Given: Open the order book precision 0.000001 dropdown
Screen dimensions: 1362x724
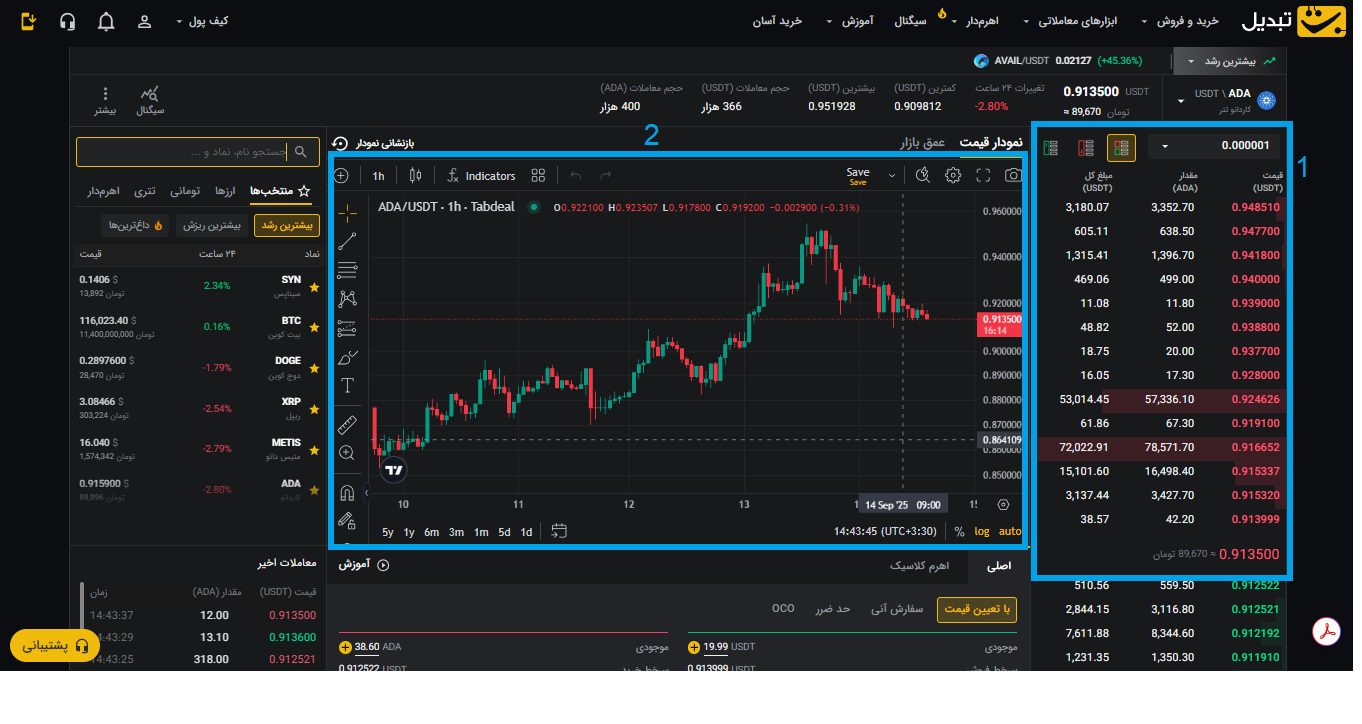Looking at the screenshot, I should pos(1215,147).
